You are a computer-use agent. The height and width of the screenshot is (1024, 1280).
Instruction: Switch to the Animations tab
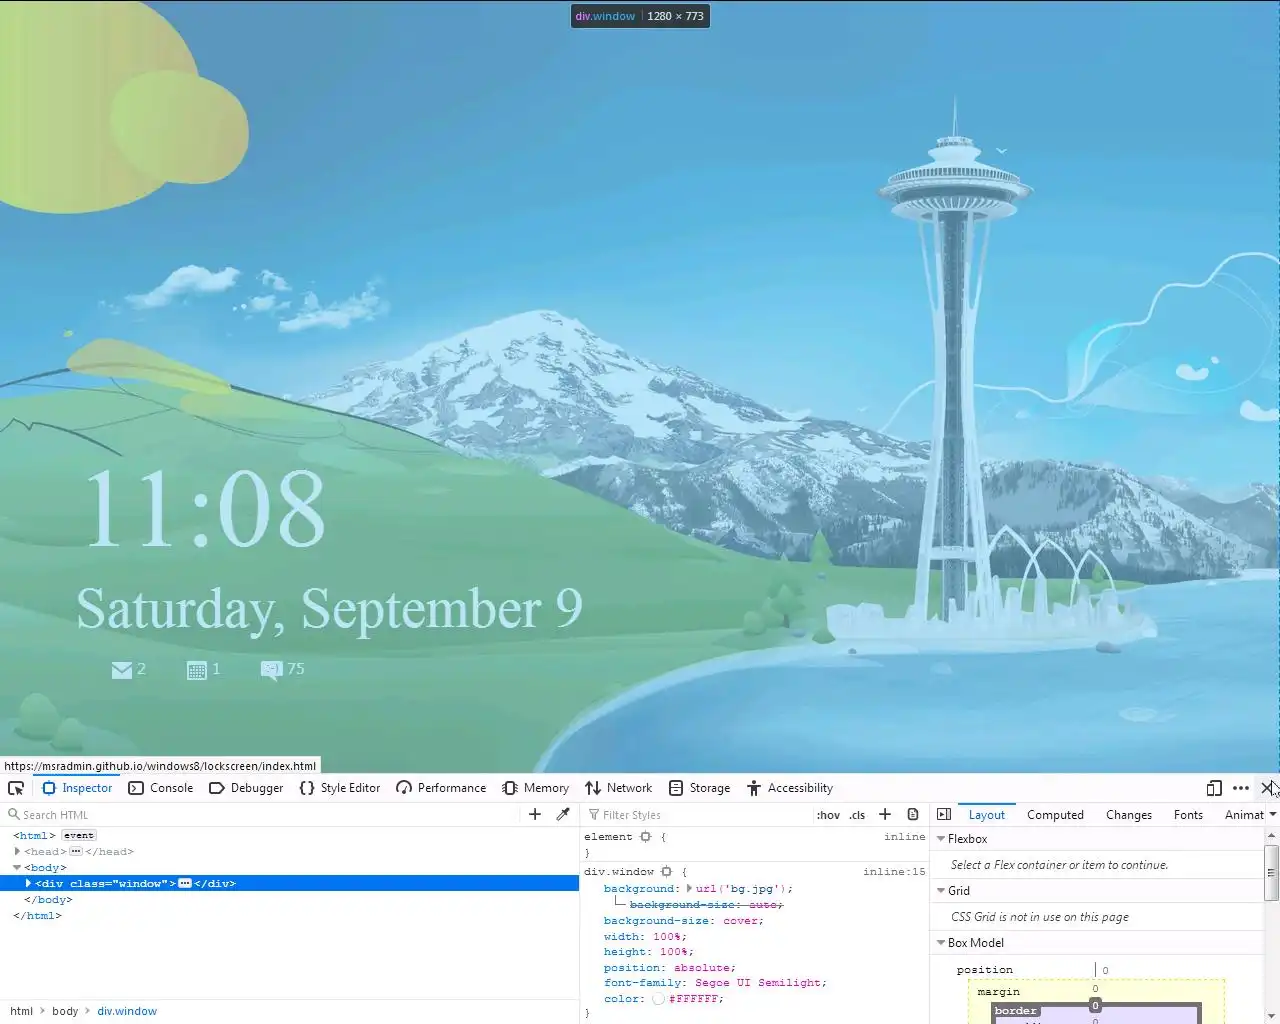[x=1243, y=815]
